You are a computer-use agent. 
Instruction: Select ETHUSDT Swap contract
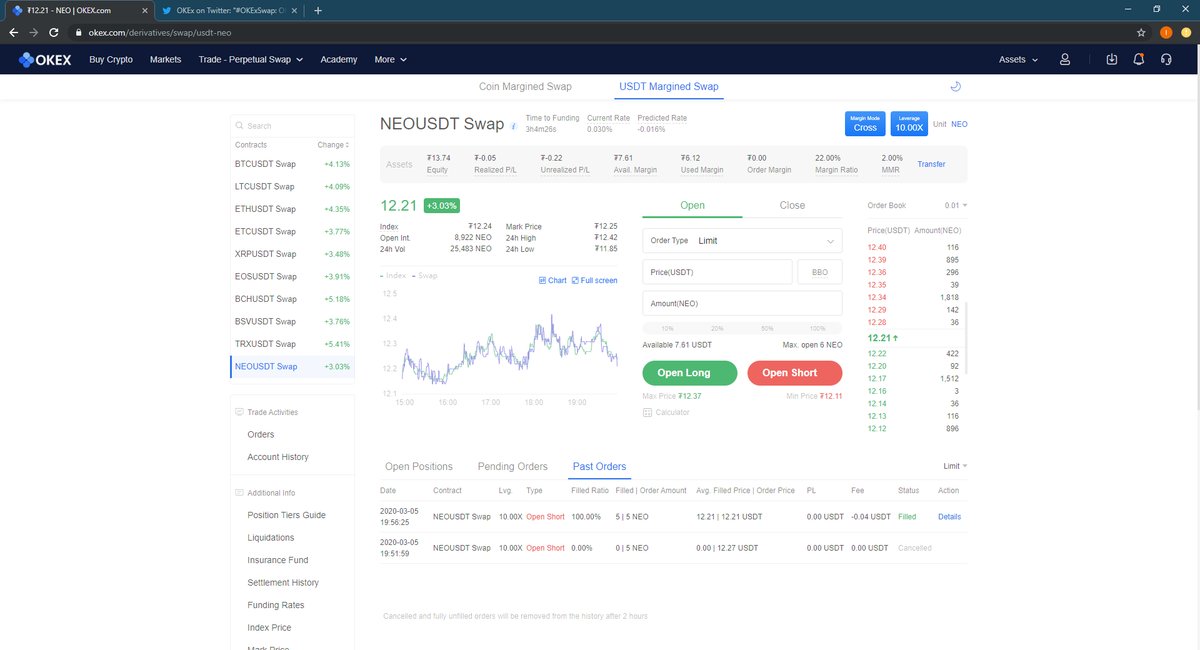291,209
